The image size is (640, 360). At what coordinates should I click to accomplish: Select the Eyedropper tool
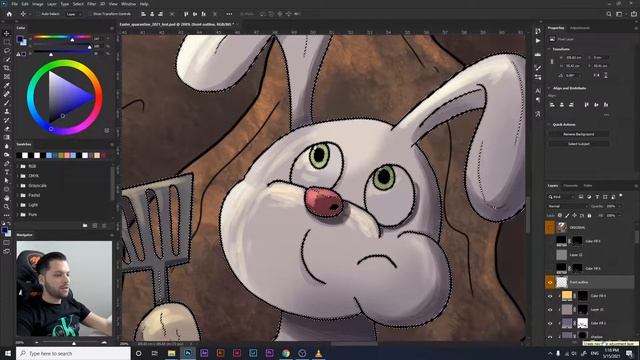[x=7, y=85]
